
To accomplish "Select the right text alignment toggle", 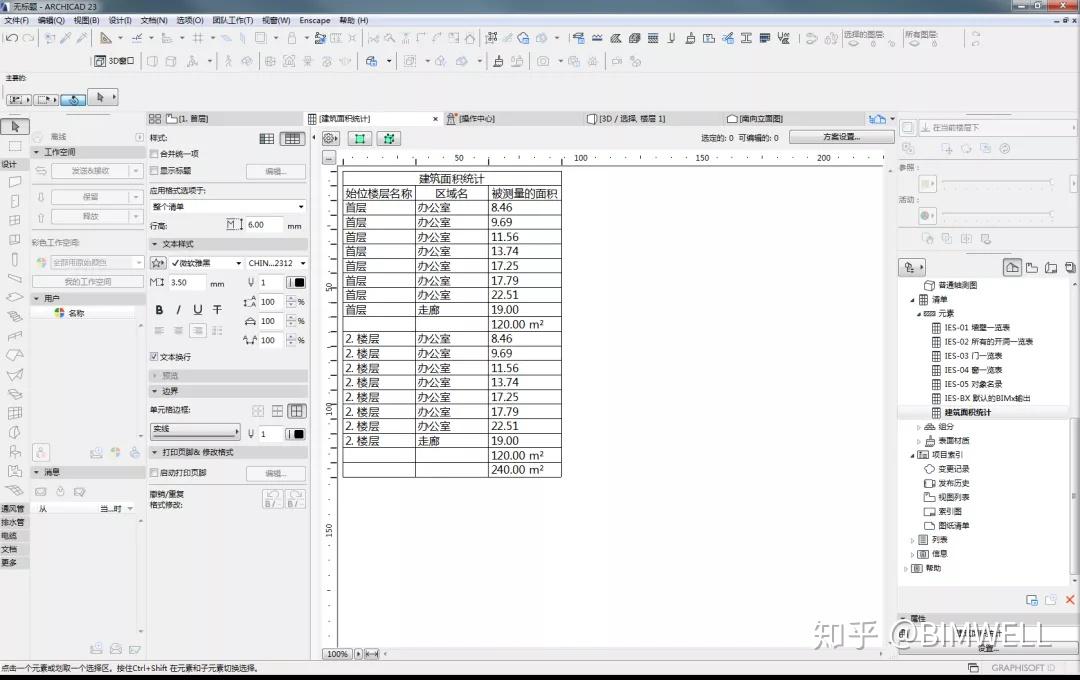I will (x=198, y=331).
